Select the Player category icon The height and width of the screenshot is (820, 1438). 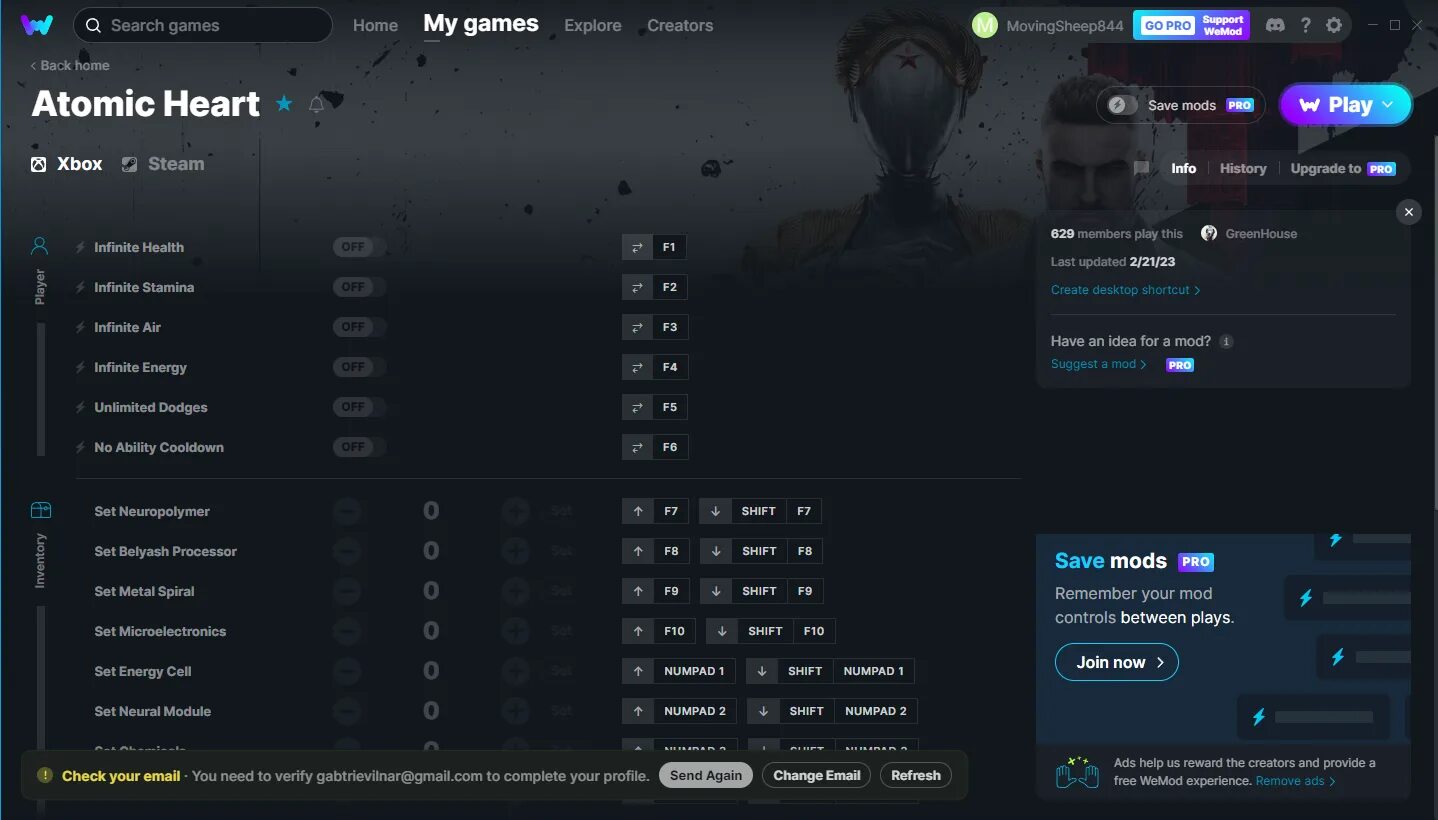click(x=40, y=245)
